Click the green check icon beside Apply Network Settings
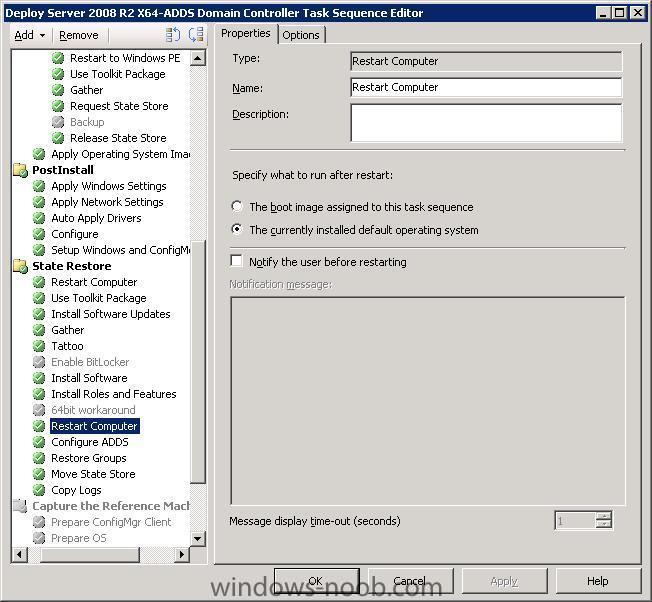 (39, 202)
